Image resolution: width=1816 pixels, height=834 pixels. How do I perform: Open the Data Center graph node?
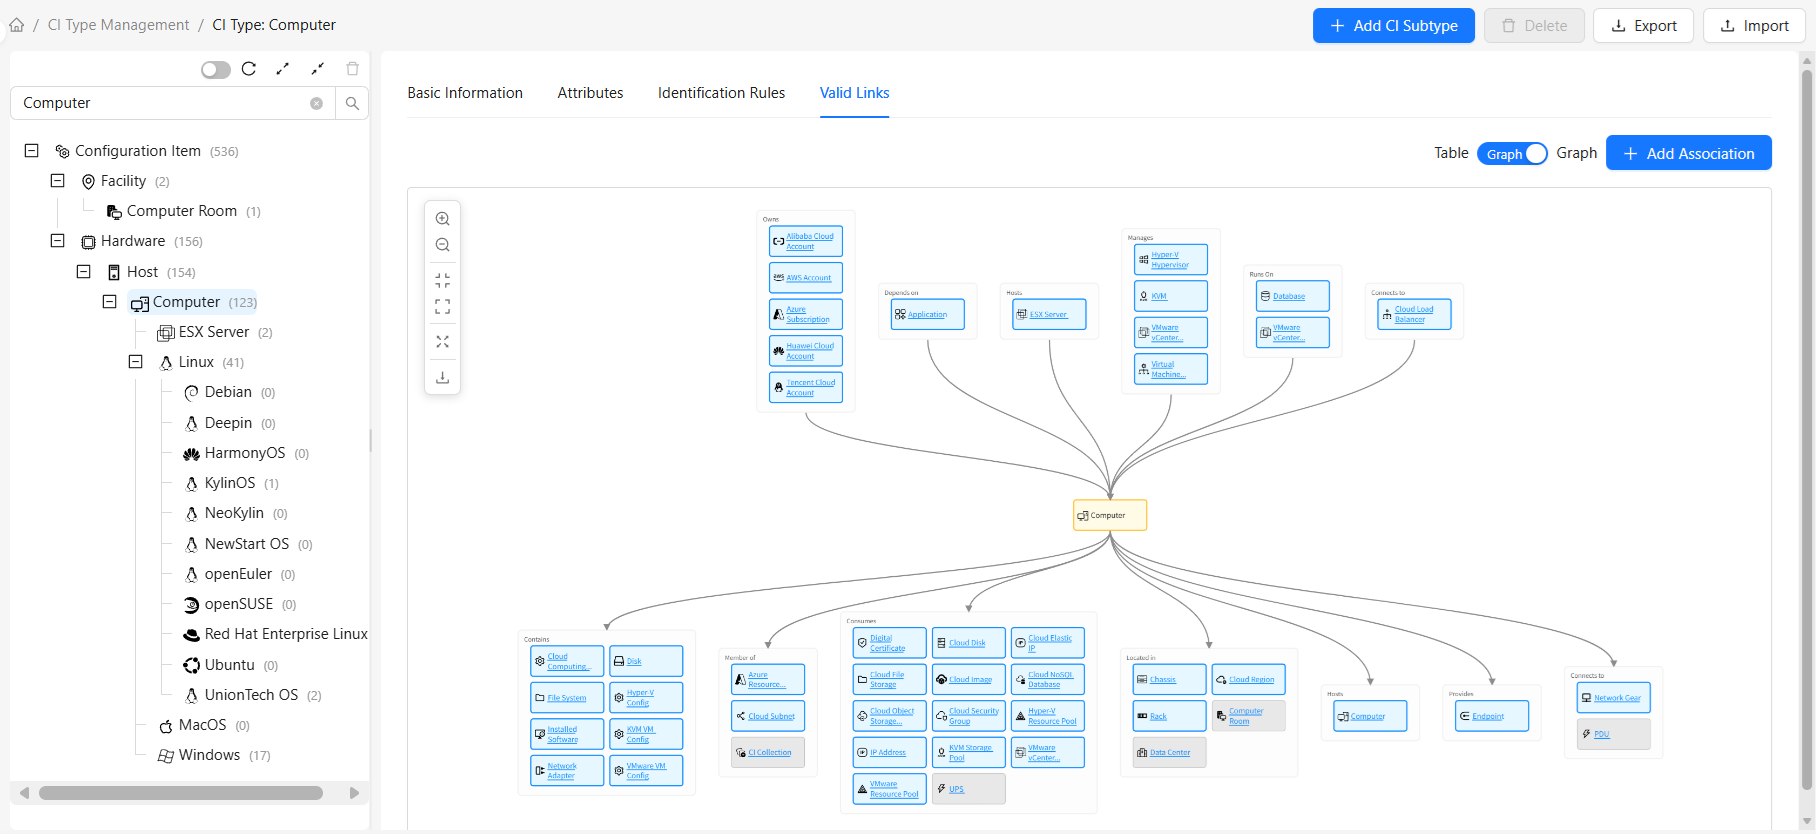1170,752
